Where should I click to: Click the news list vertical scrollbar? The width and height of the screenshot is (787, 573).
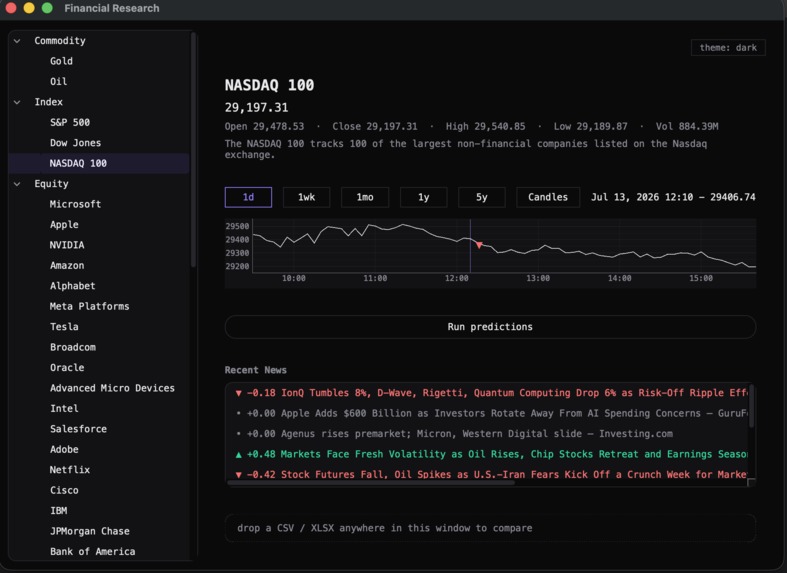(x=751, y=406)
